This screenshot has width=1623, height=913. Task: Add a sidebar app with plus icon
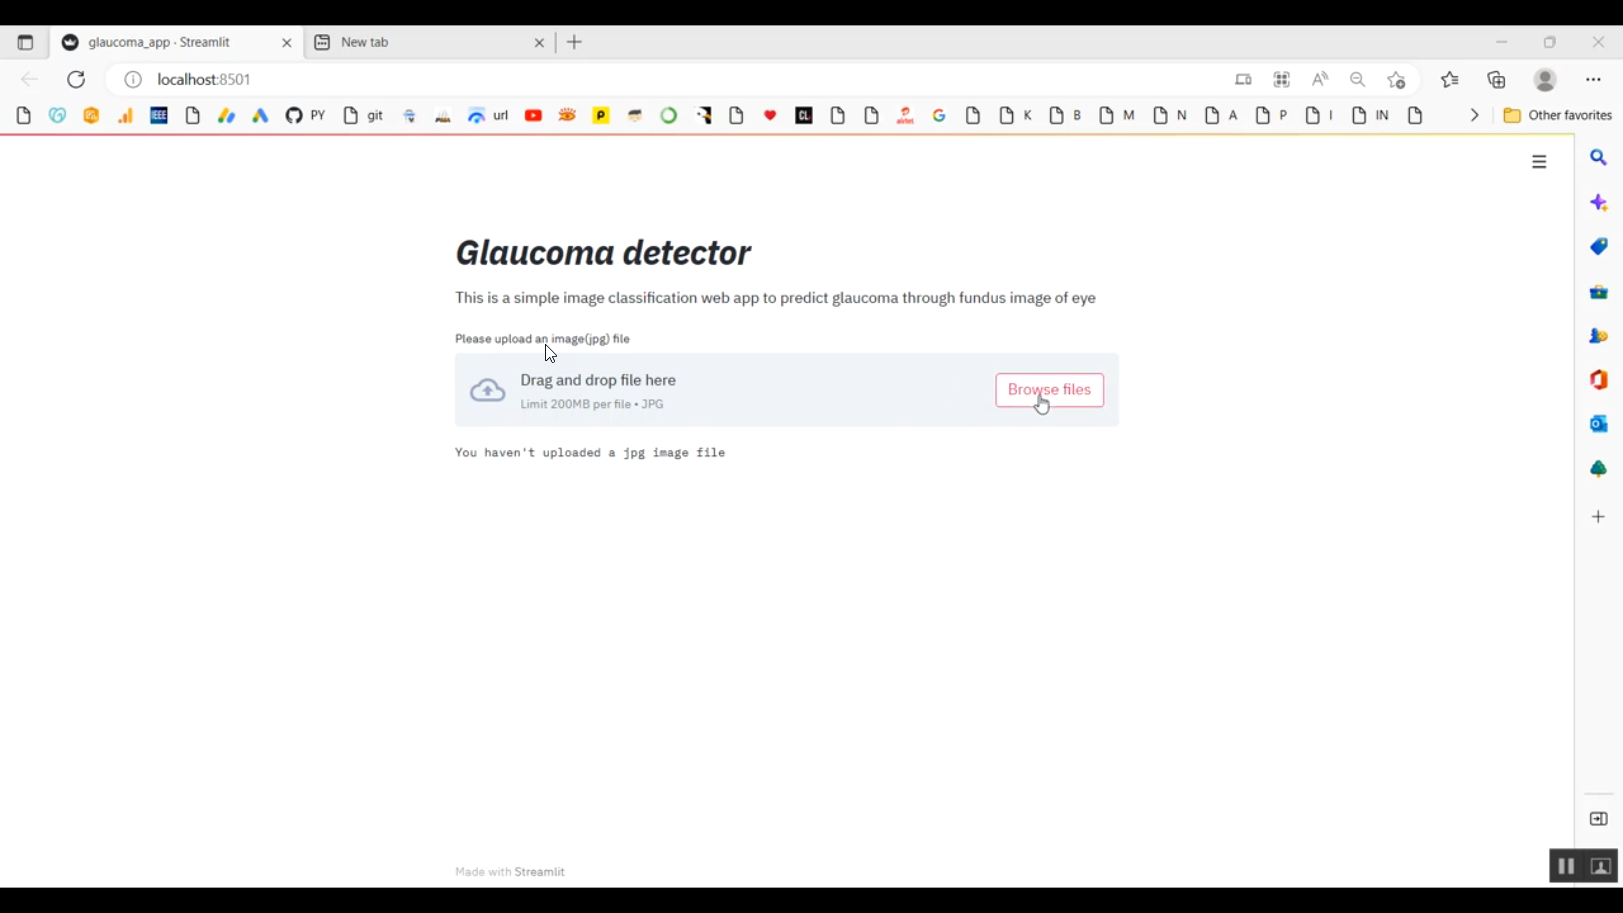point(1598,517)
